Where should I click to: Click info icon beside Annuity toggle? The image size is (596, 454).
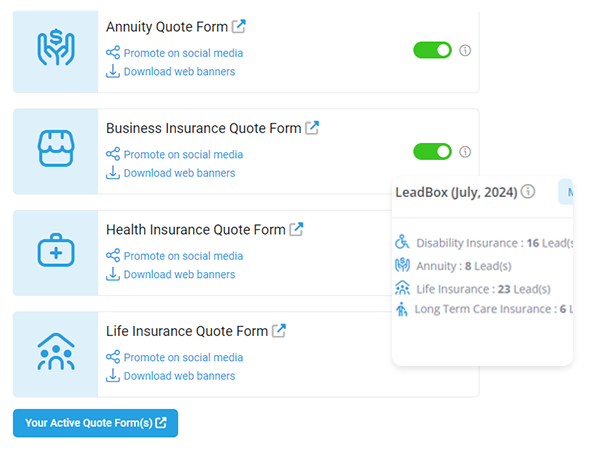point(465,50)
